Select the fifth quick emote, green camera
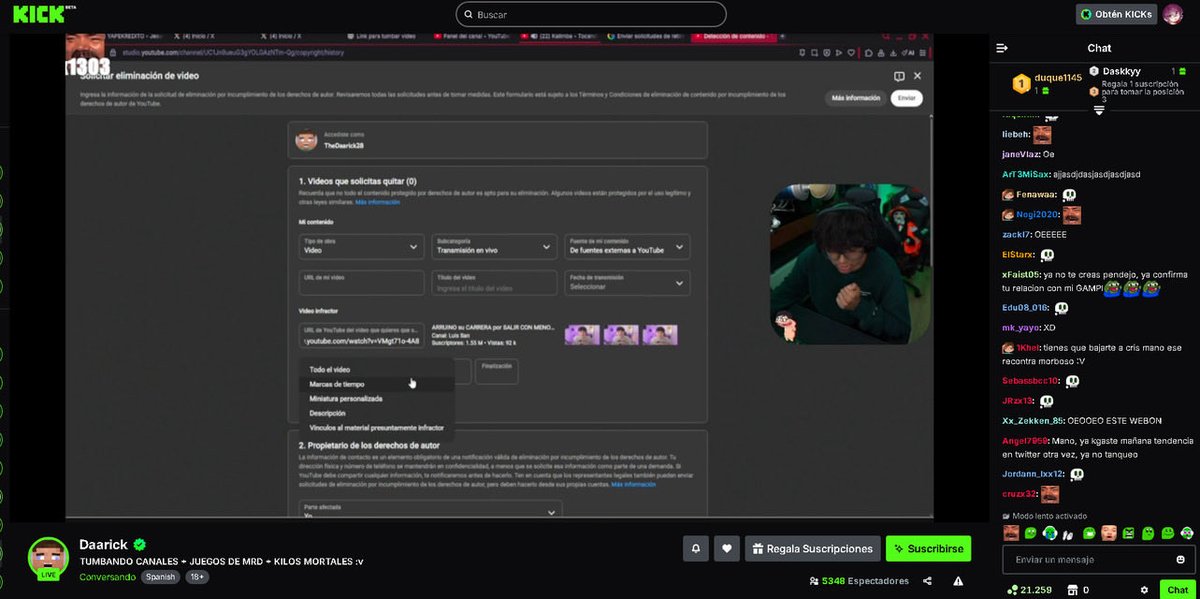1200x599 pixels. (x=1090, y=533)
